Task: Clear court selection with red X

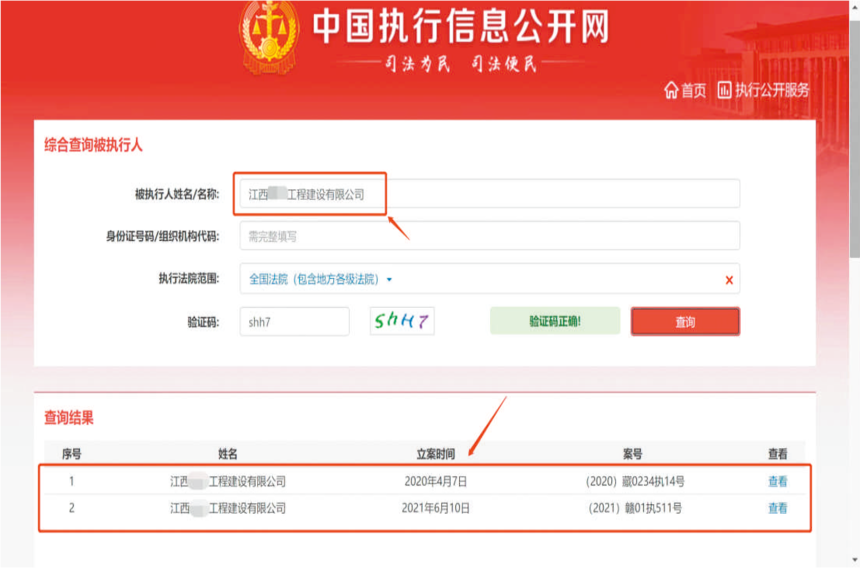Action: click(x=729, y=280)
